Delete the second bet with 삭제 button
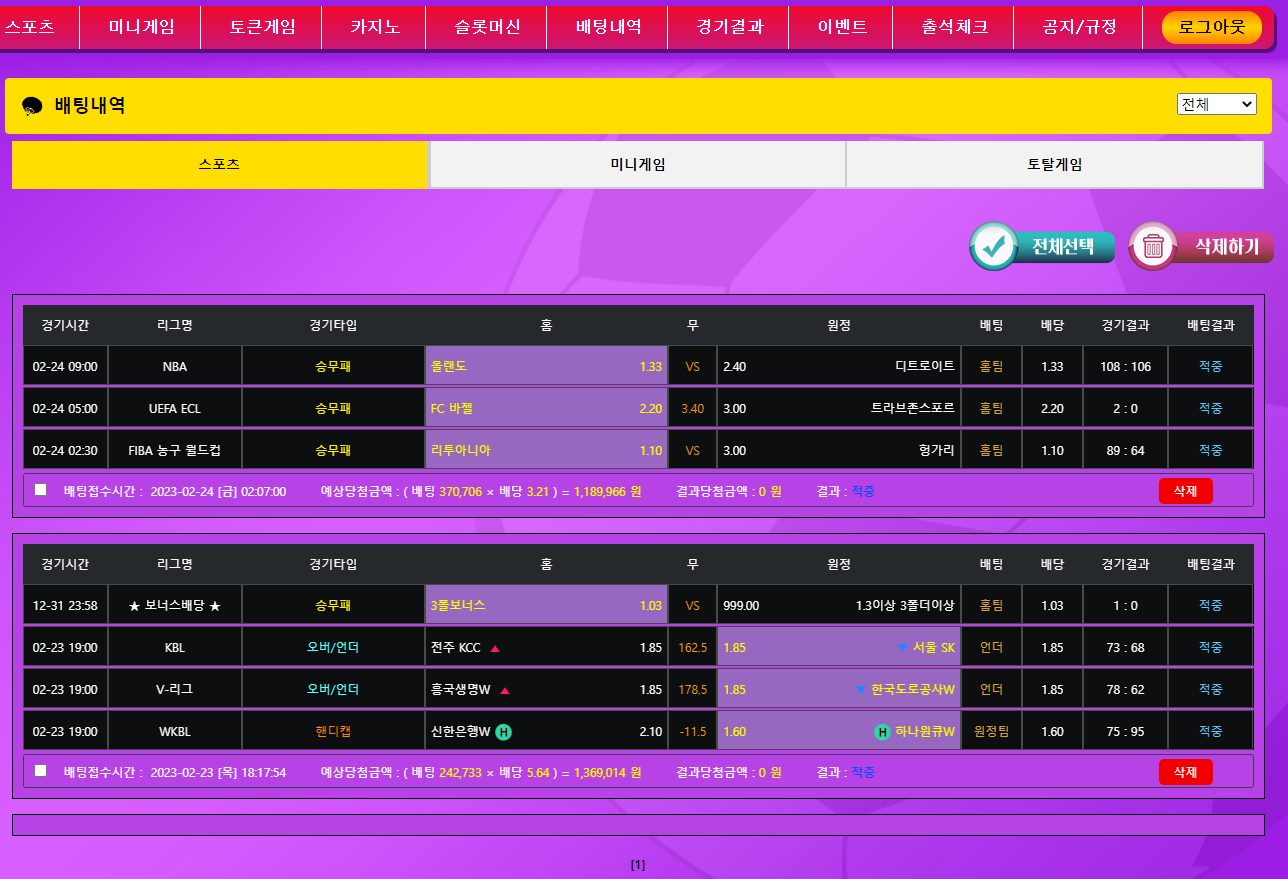Screen dimensions: 1288x879 pyautogui.click(x=1185, y=772)
